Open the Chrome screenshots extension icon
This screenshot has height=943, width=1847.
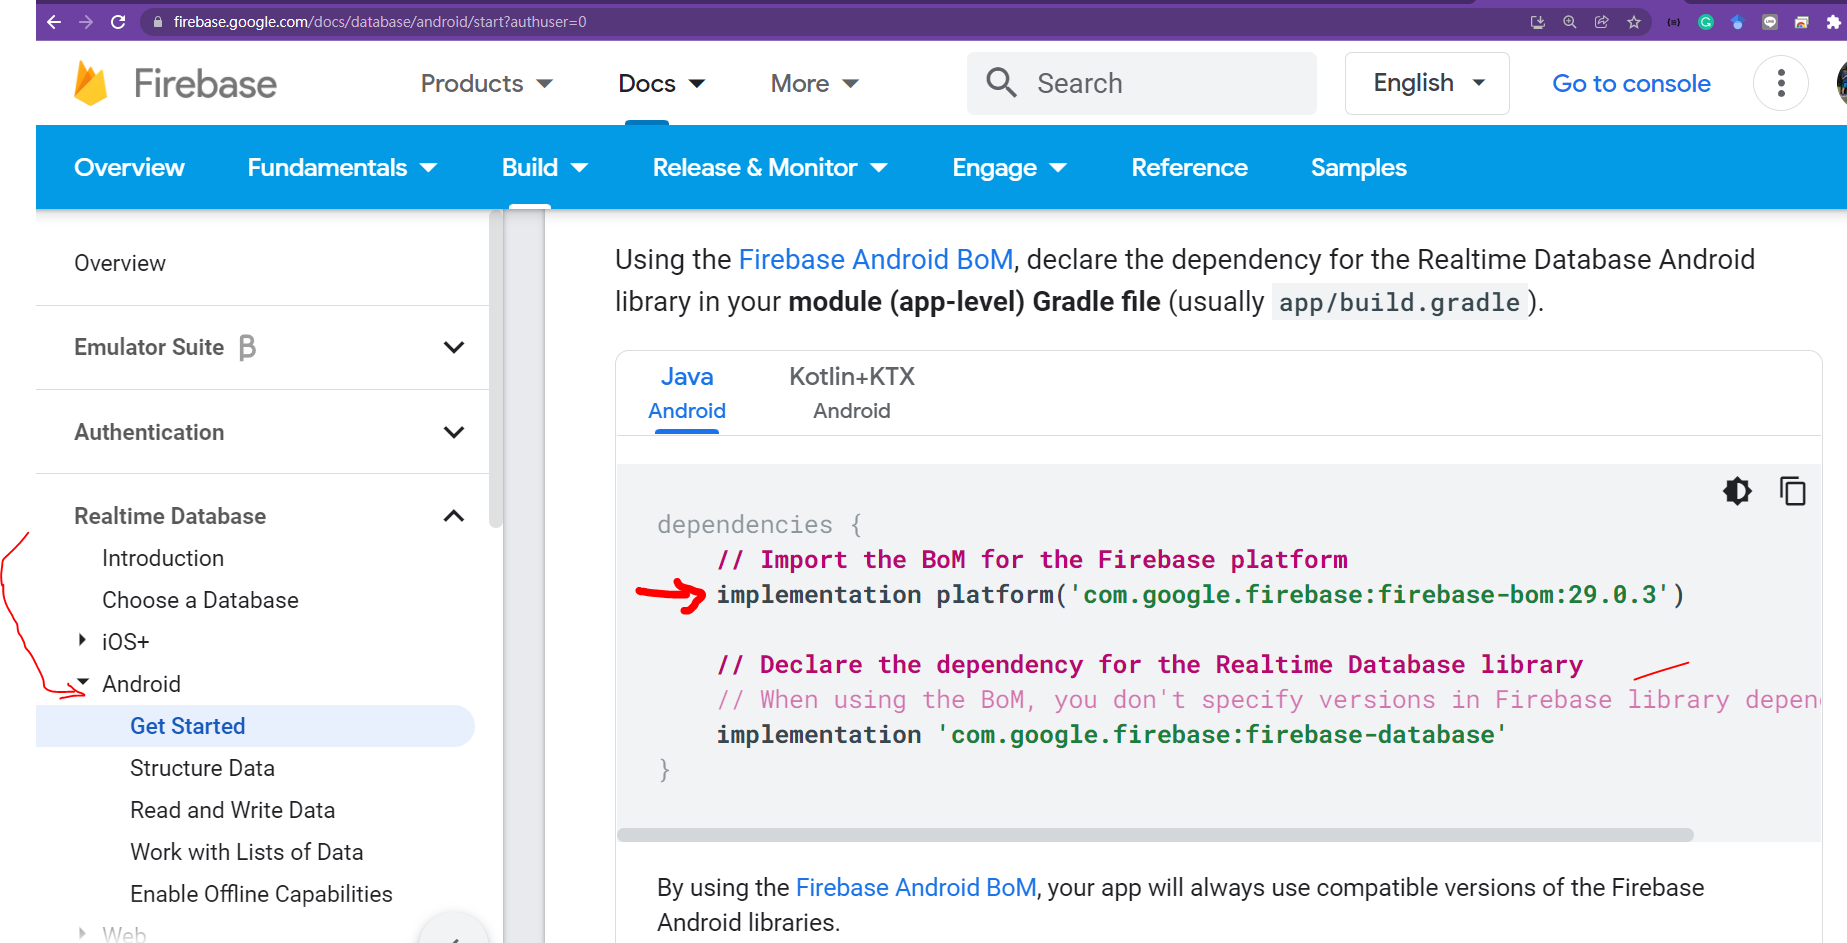pyautogui.click(x=1802, y=22)
